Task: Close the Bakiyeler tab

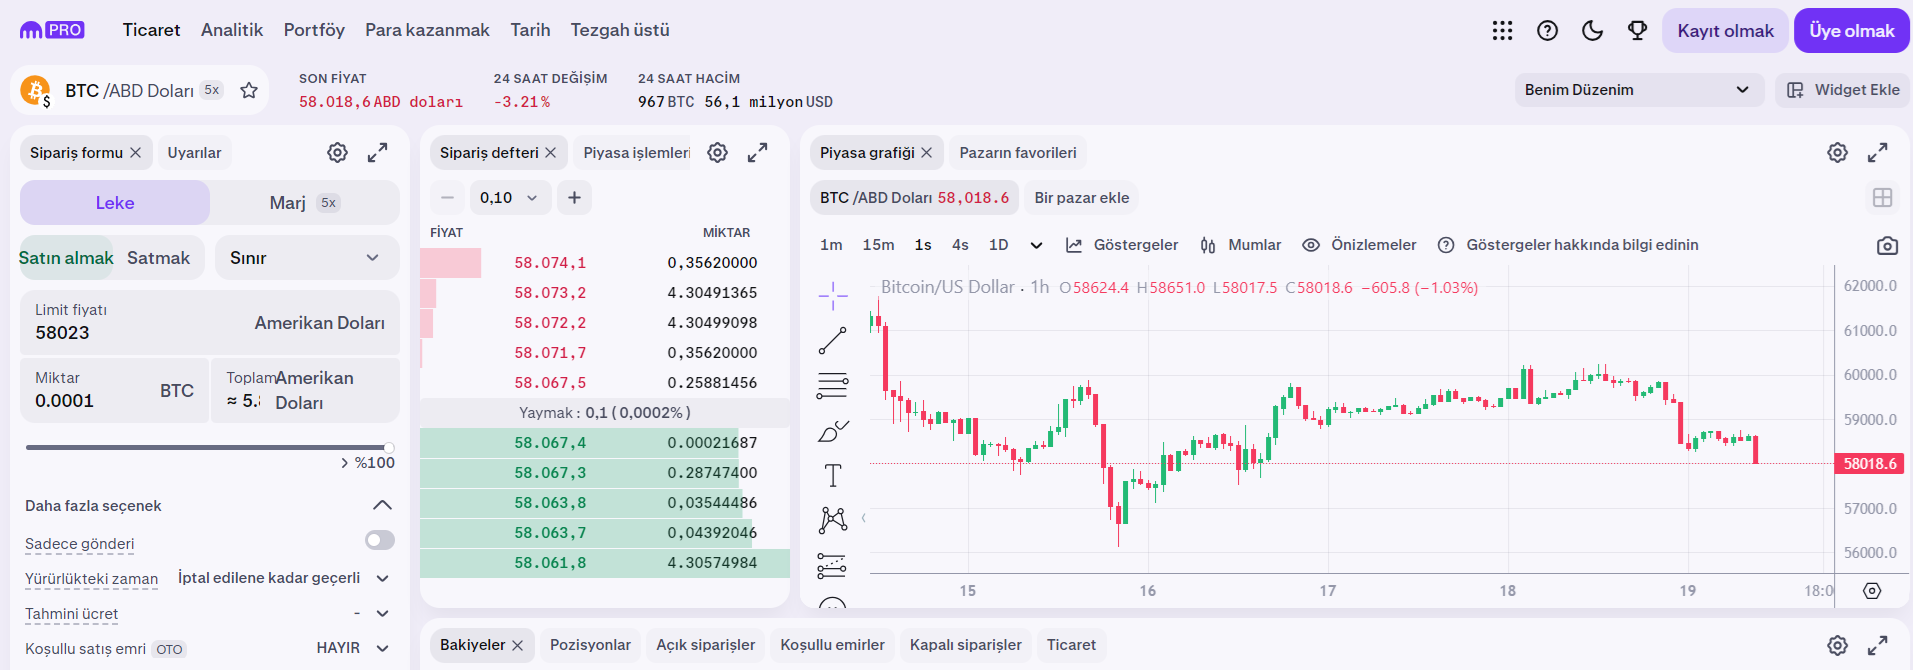Action: [x=517, y=646]
